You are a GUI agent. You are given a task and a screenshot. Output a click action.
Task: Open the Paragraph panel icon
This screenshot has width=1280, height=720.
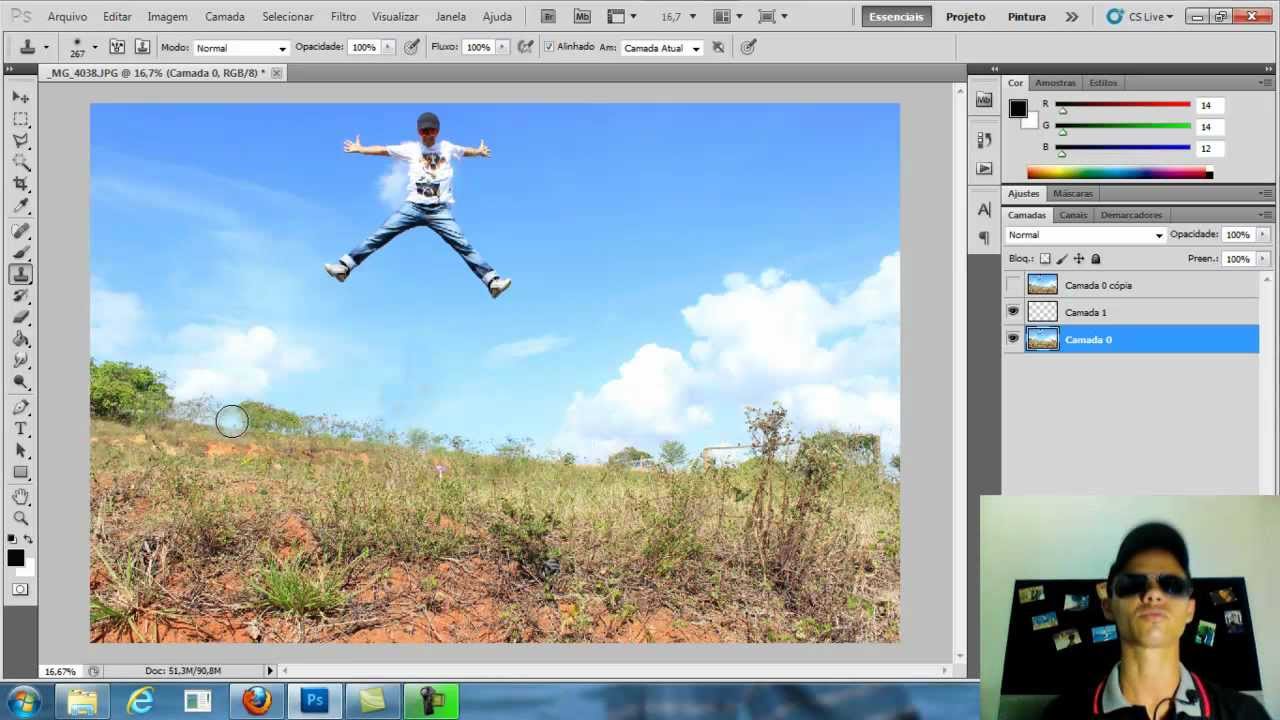click(x=984, y=237)
